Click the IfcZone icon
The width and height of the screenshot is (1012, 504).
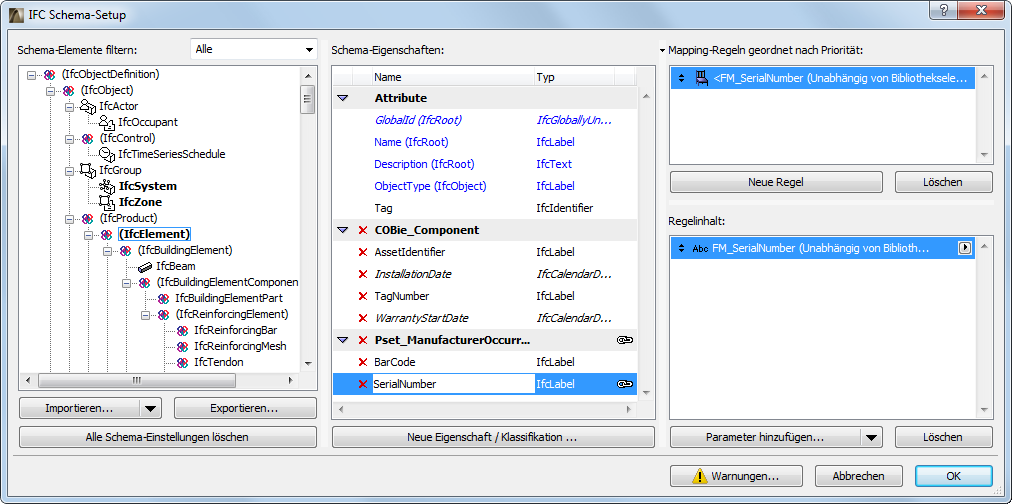(x=107, y=202)
